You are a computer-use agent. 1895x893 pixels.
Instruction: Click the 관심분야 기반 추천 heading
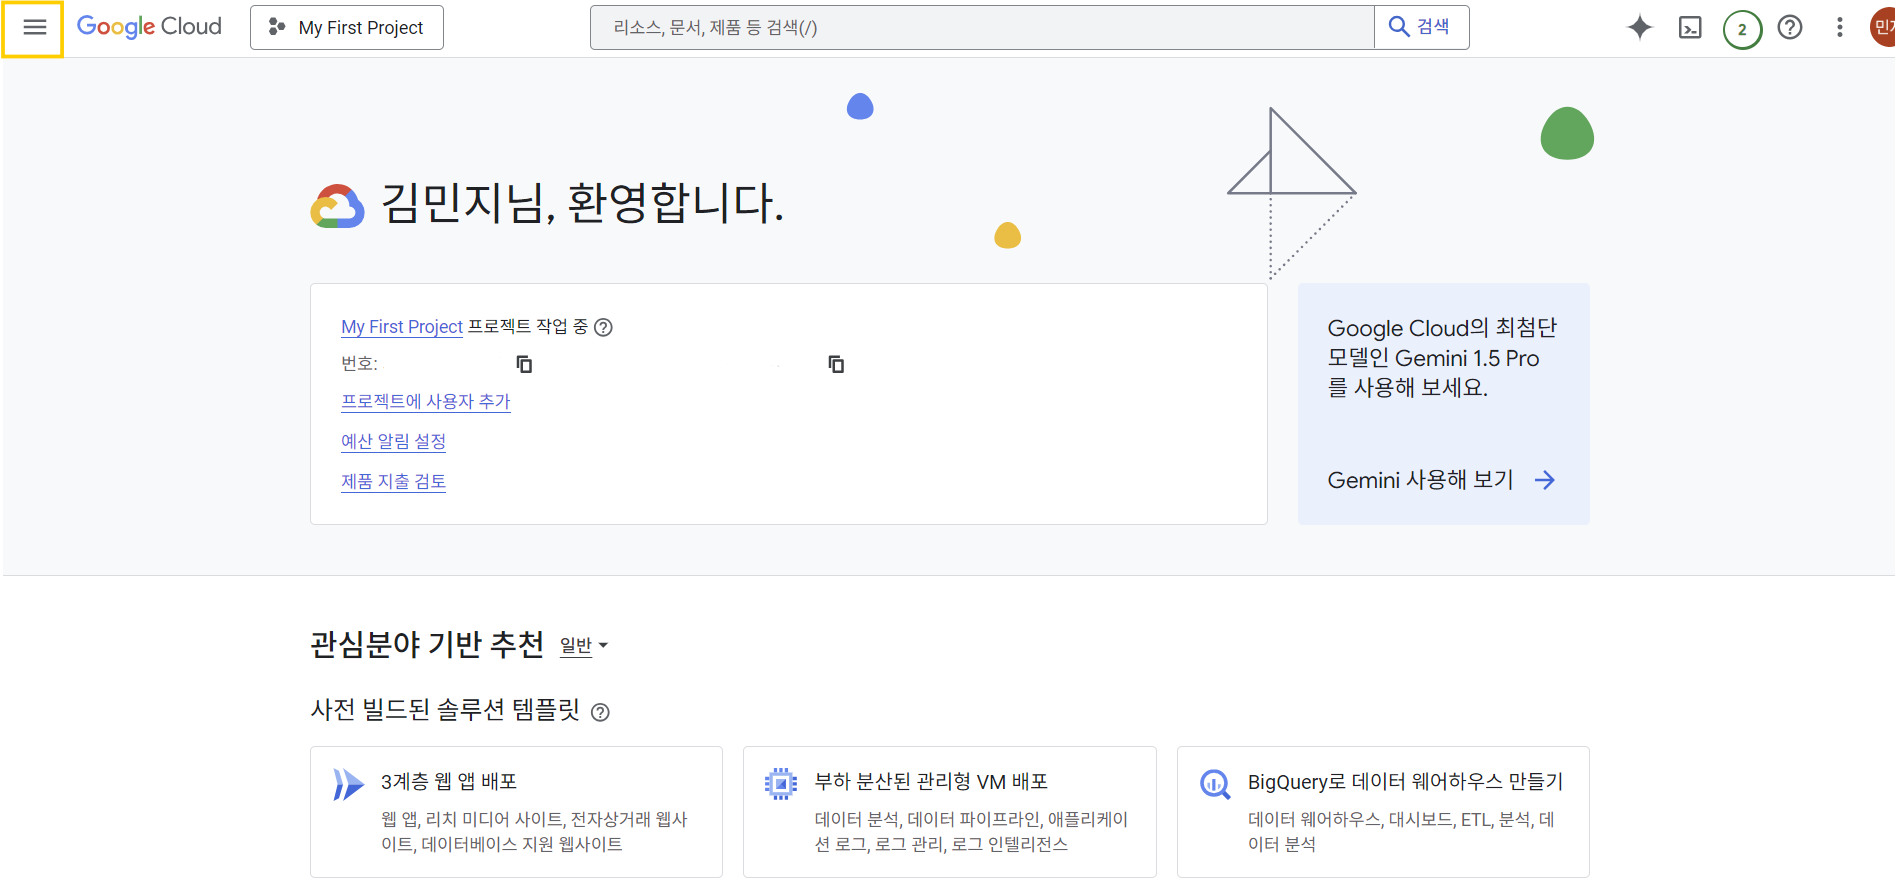[x=427, y=644]
